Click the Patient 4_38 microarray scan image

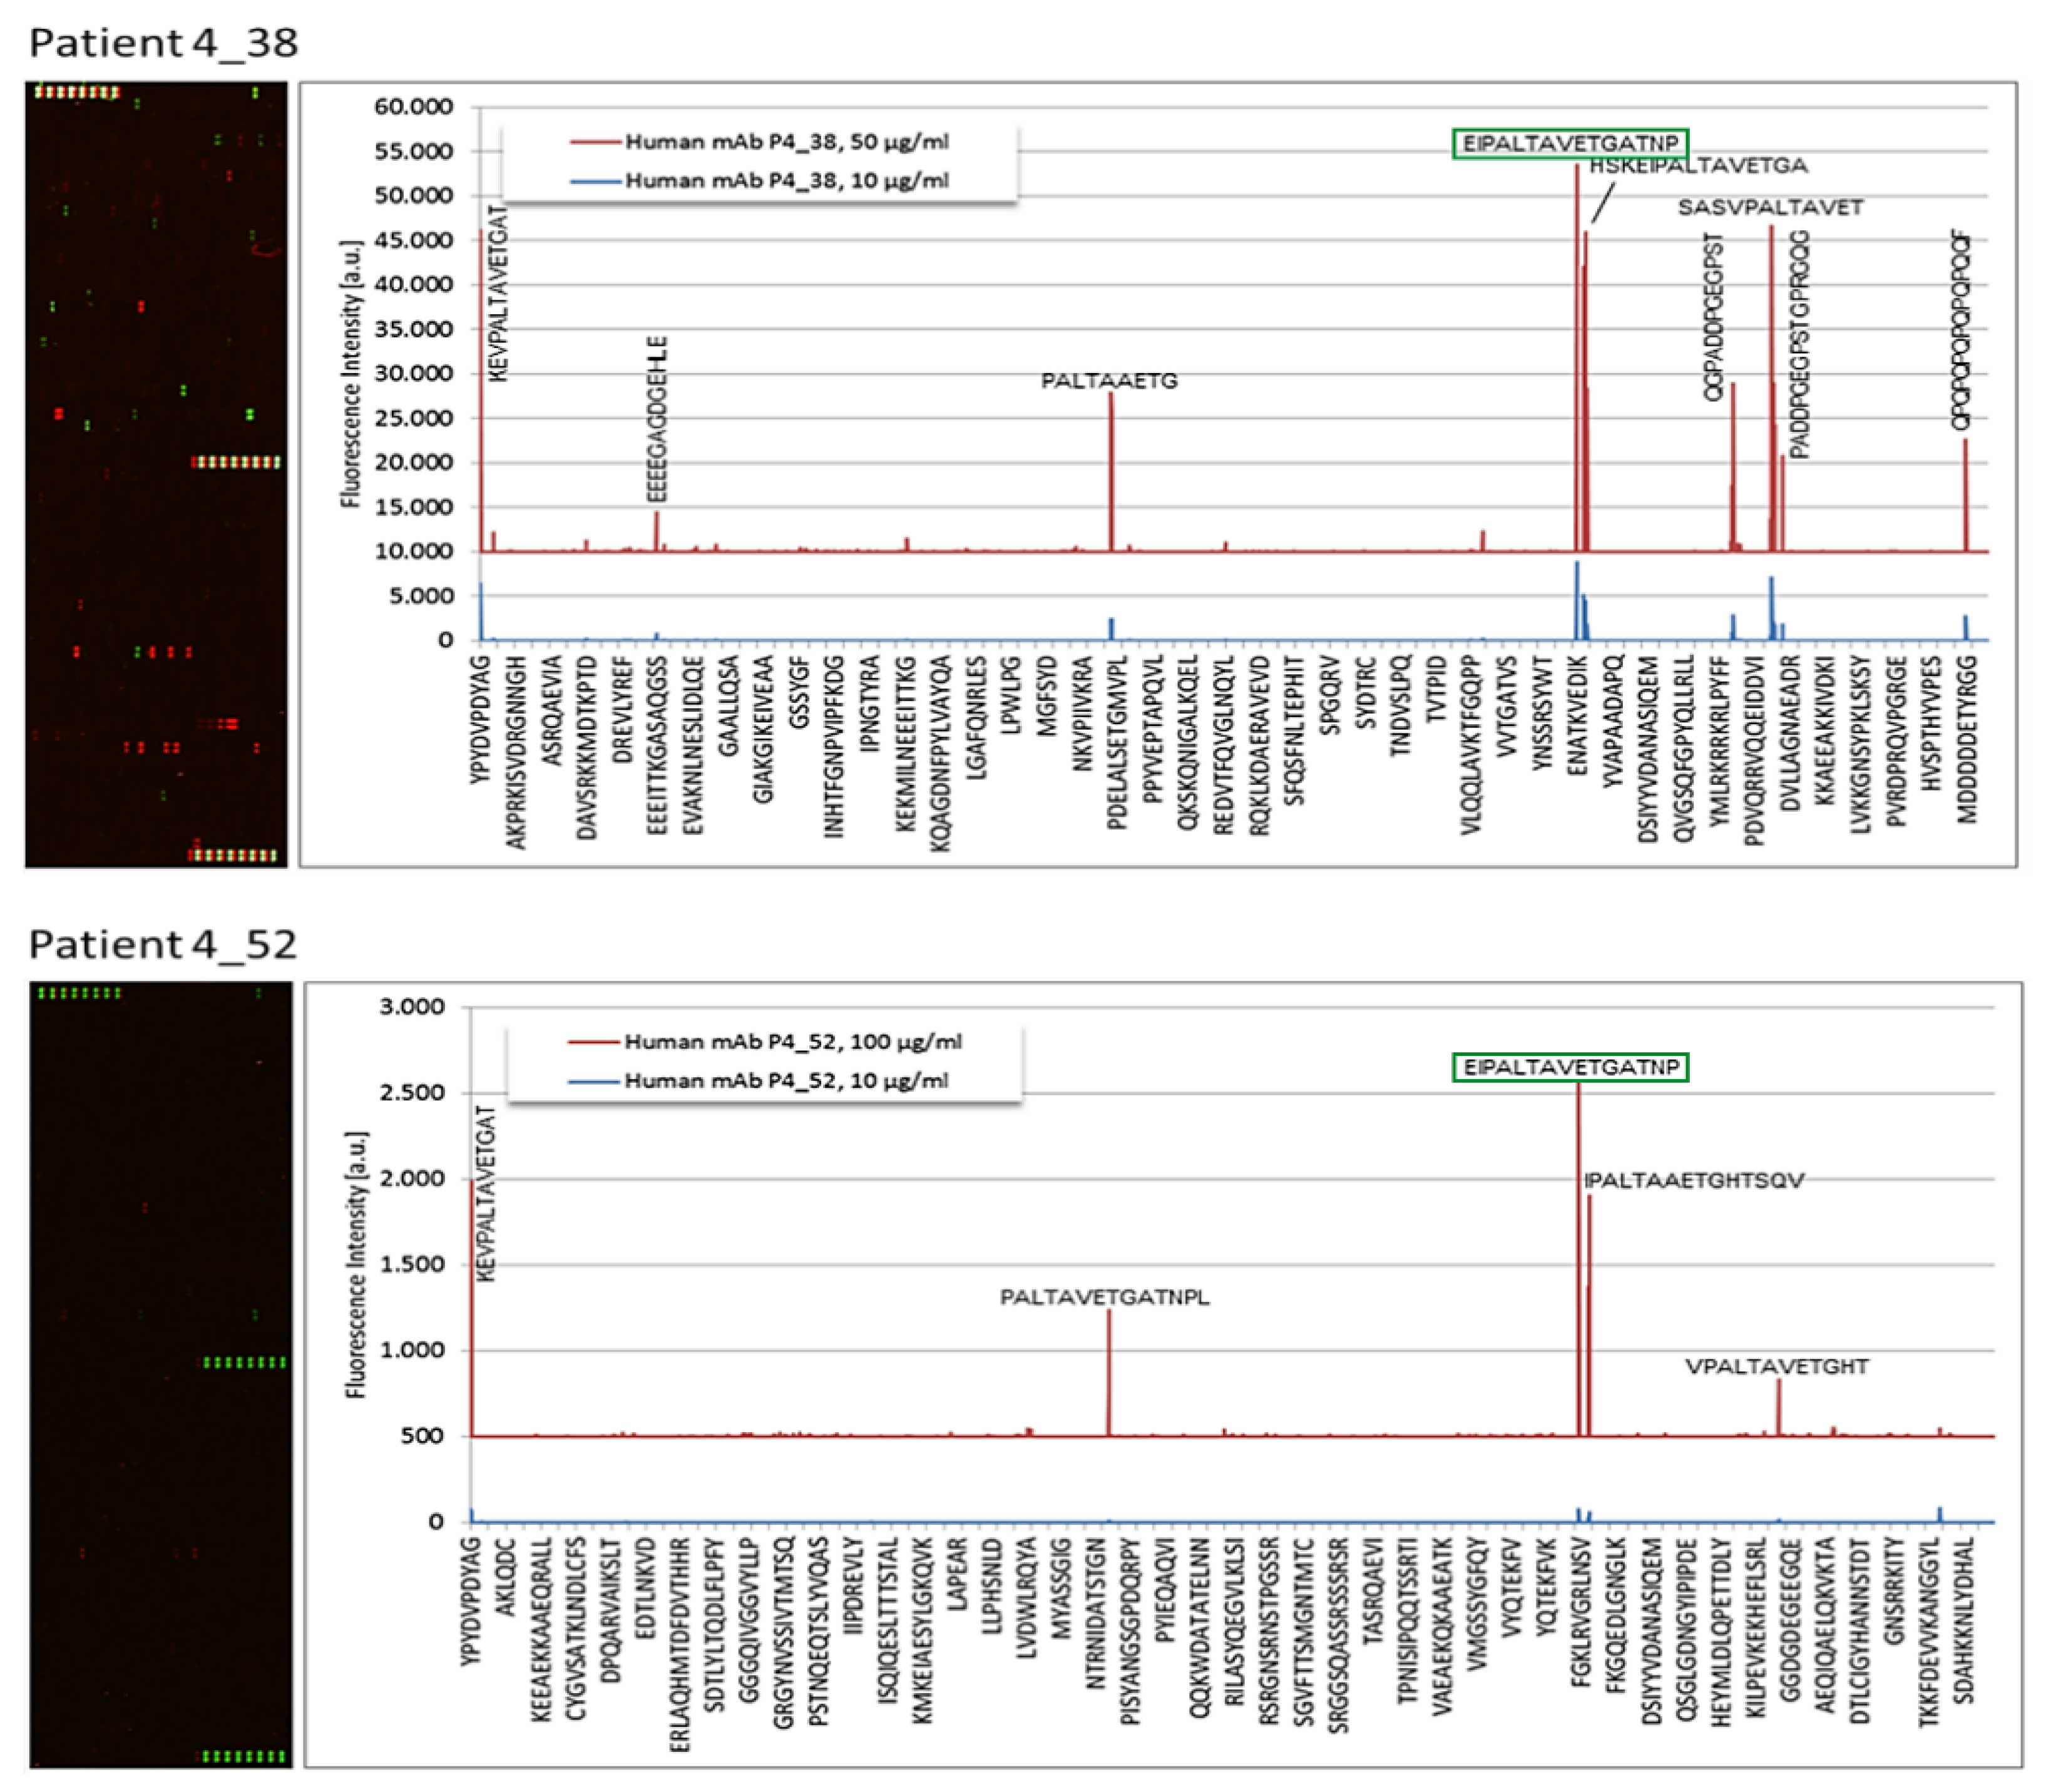pyautogui.click(x=156, y=474)
